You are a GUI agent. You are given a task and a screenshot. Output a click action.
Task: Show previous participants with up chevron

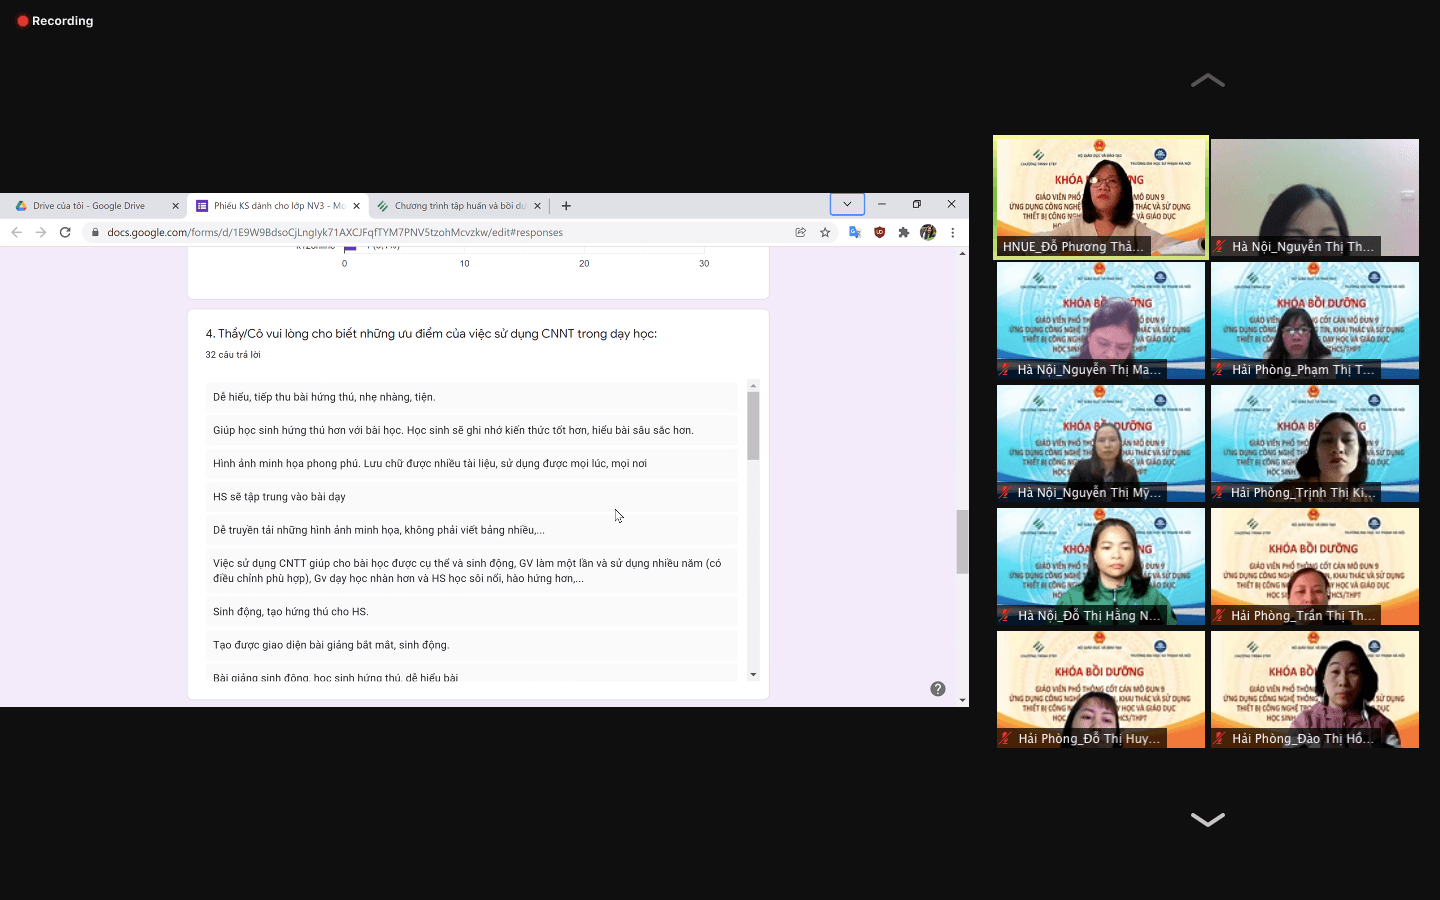click(1208, 80)
